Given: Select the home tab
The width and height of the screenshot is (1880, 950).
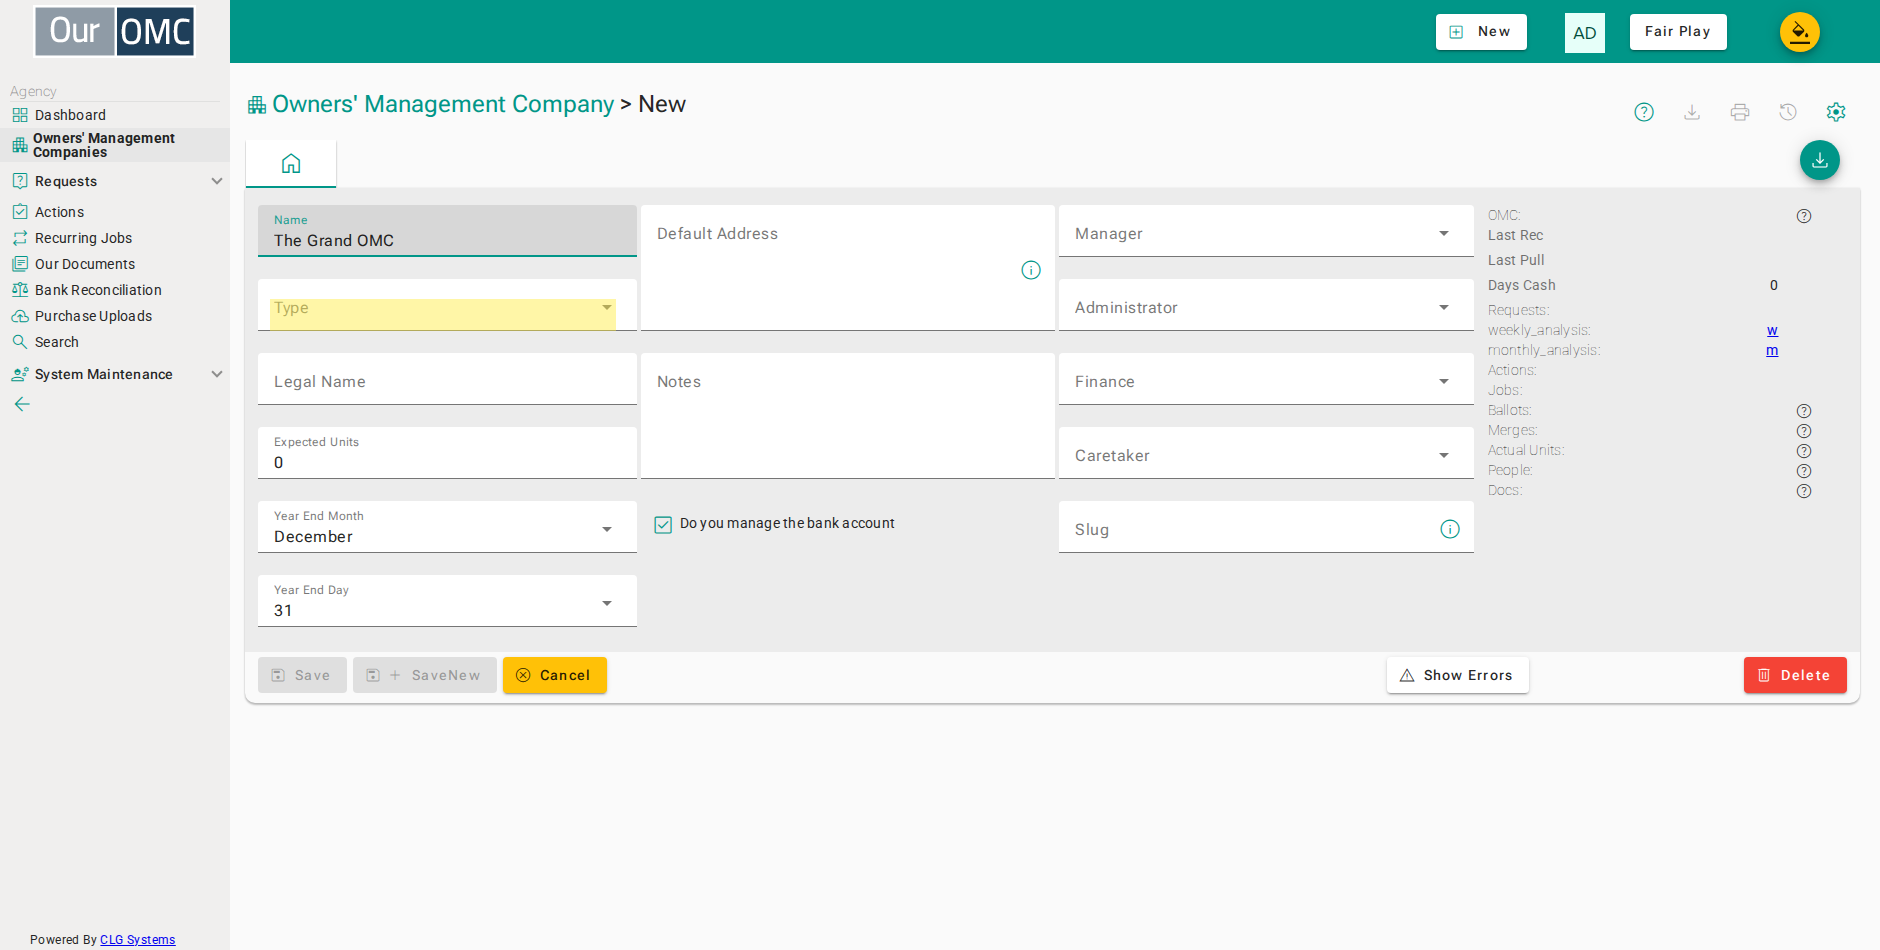Looking at the screenshot, I should 291,164.
